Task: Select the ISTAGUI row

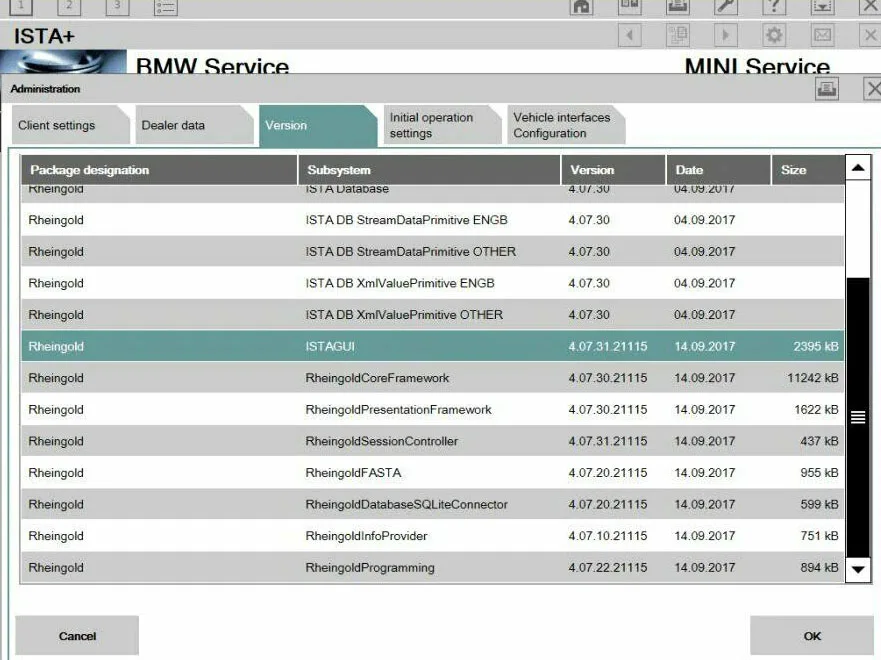Action: [433, 346]
